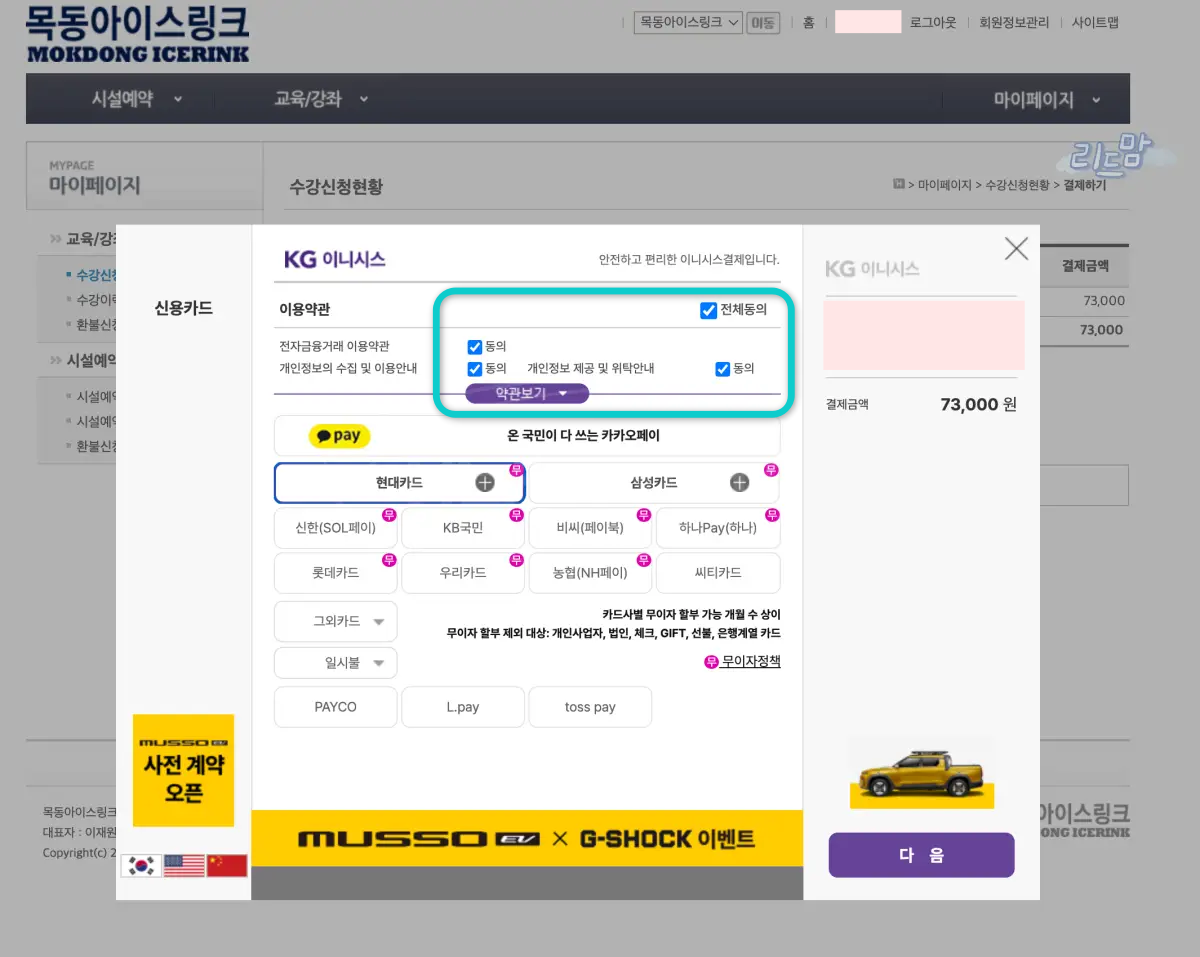The height and width of the screenshot is (957, 1200).
Task: Expand the 시설예약 navigation menu
Action: click(137, 99)
